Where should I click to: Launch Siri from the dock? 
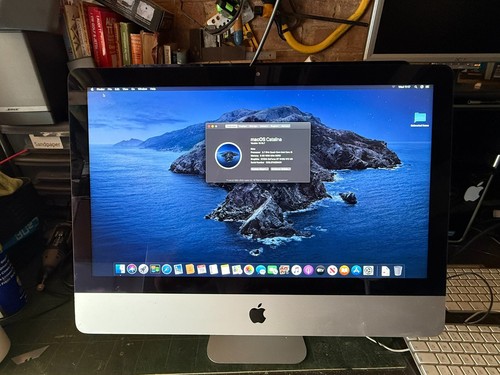(132, 269)
